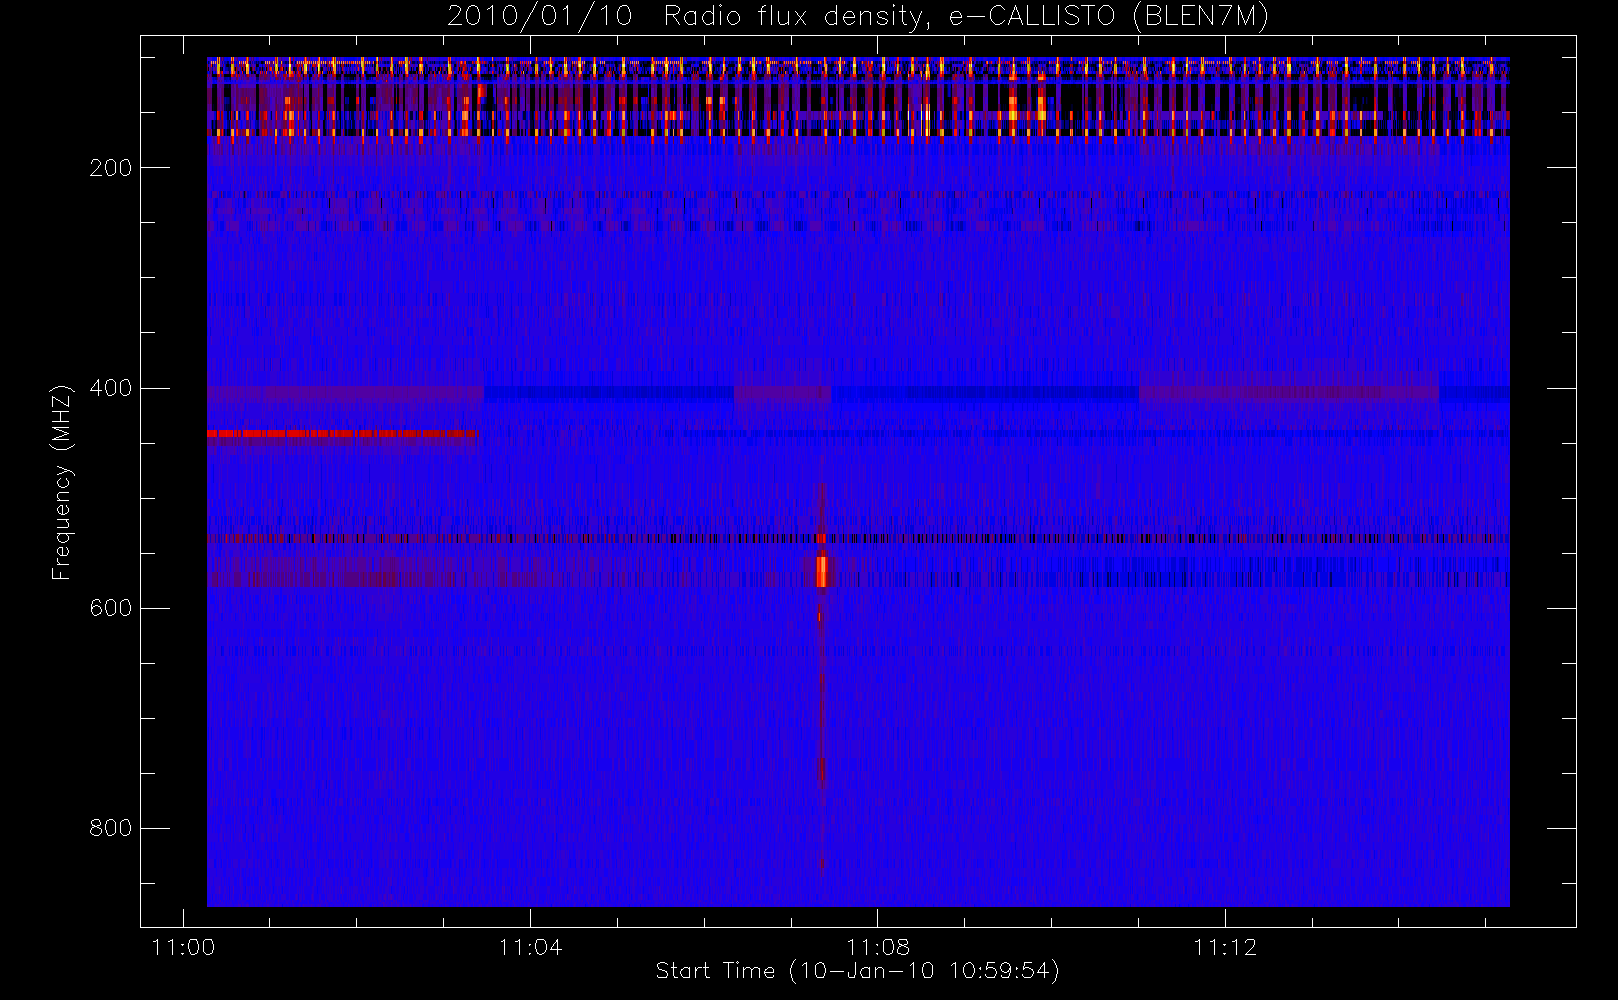Click the 'Start Time (10-Jan-10 10:59:54)' label
Screen dimensions: 1618x1000
click(x=857, y=971)
